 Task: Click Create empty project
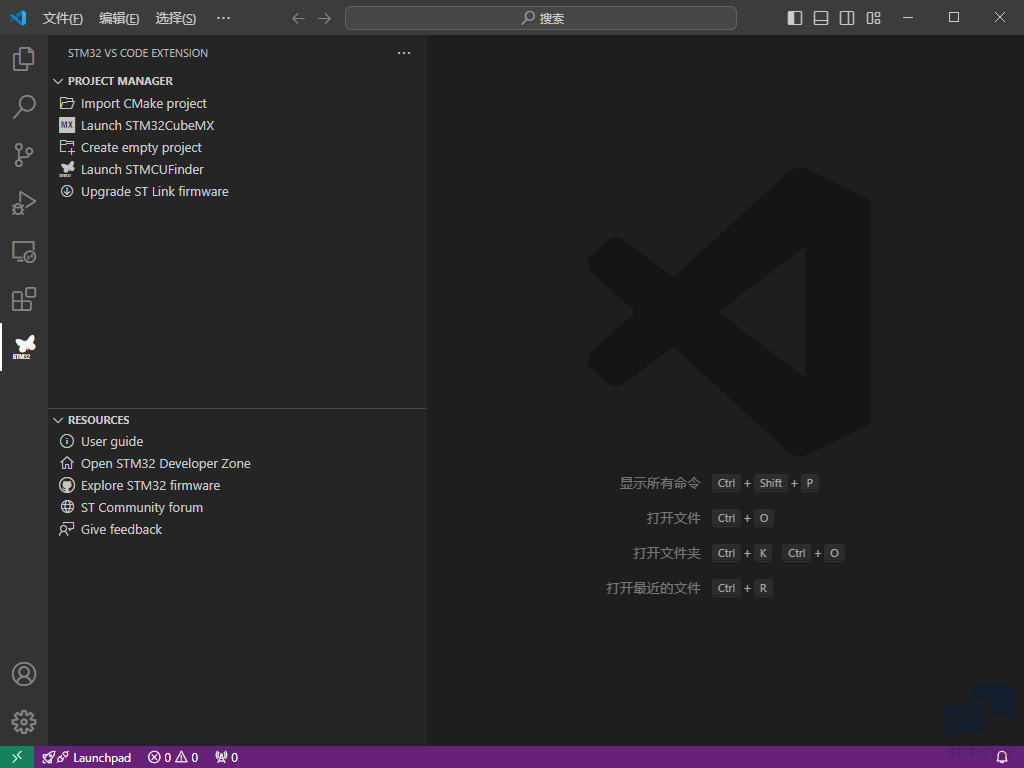[x=141, y=148]
